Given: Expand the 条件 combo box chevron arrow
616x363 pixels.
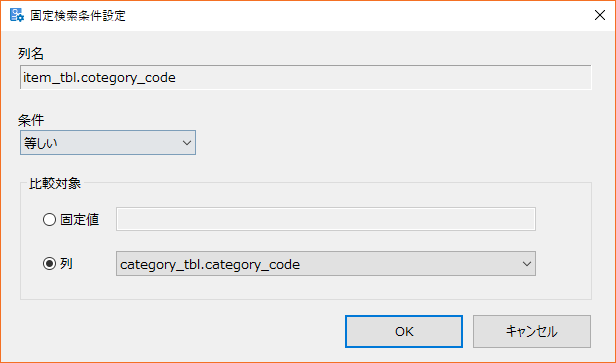Looking at the screenshot, I should (187, 143).
